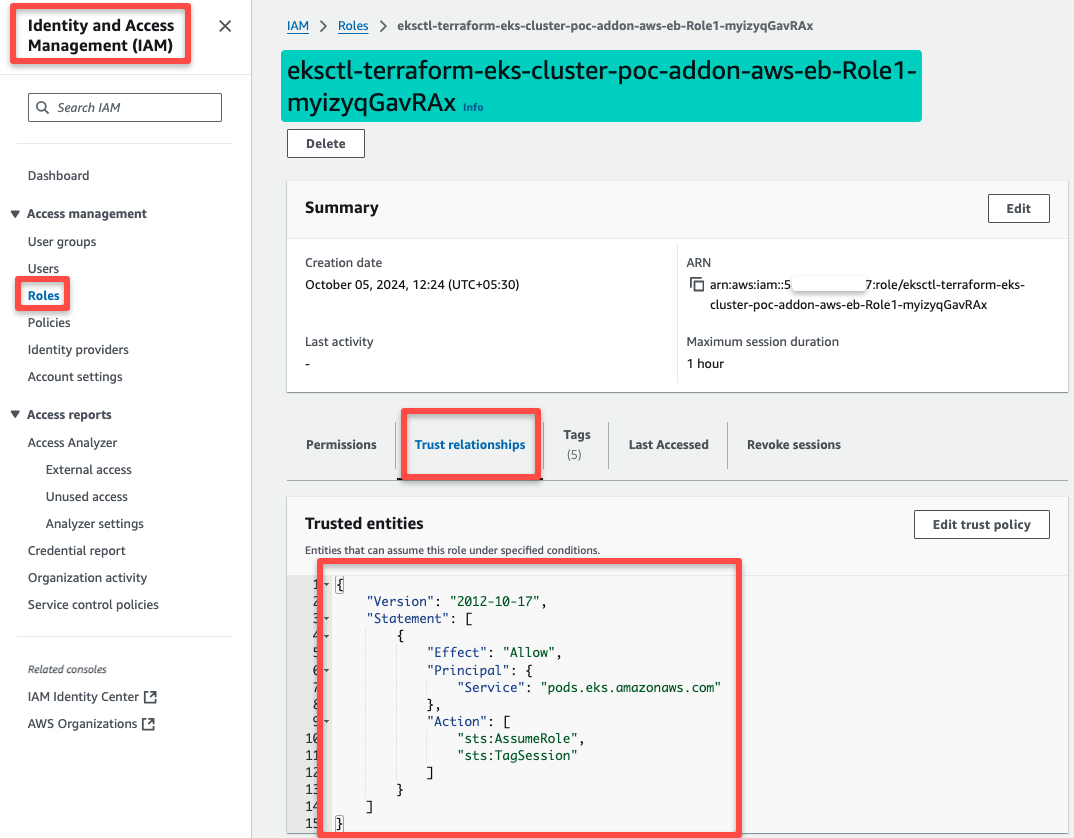1074x838 pixels.
Task: Open the Tags tab
Action: 577,444
